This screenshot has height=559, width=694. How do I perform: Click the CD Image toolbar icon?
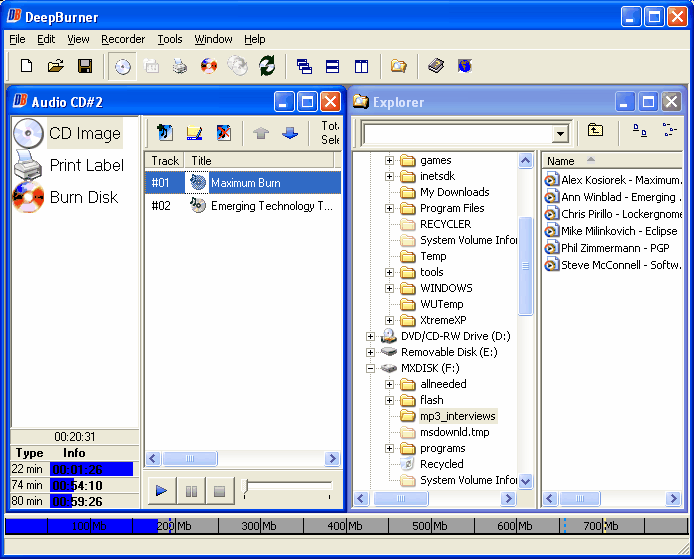123,67
